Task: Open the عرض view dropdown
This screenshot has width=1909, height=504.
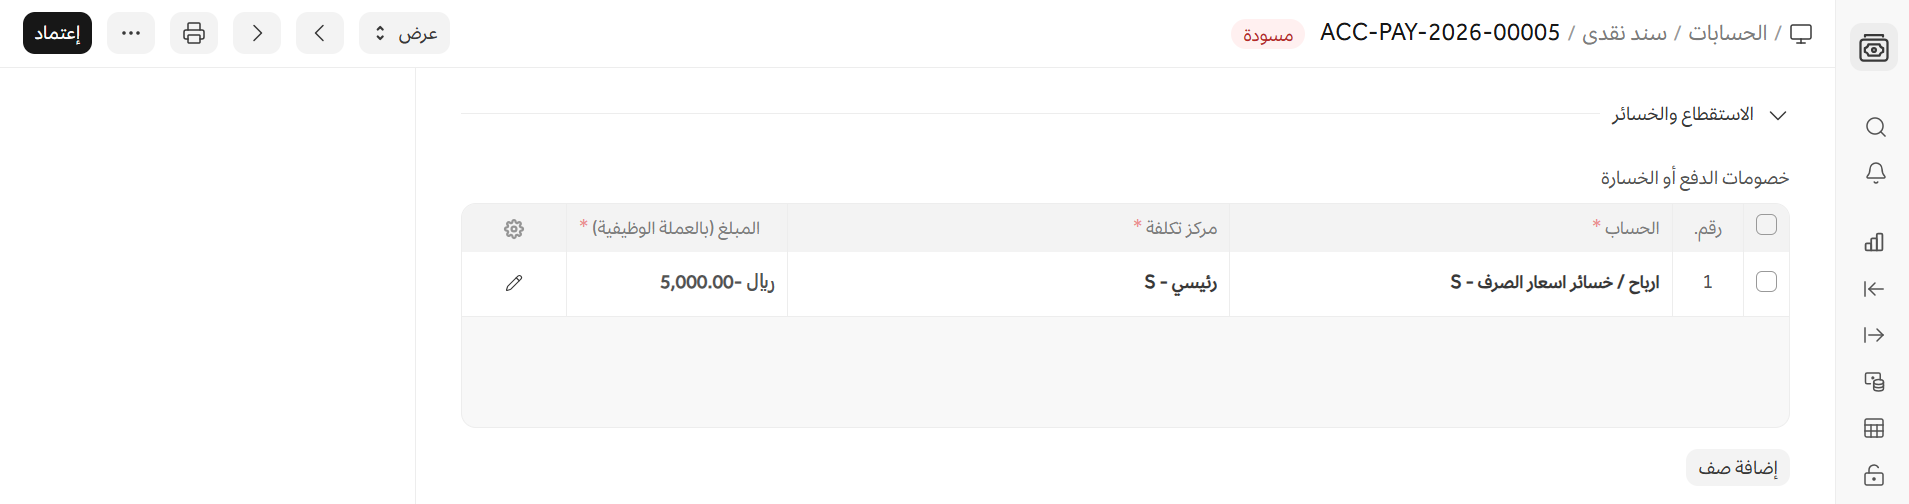Action: click(404, 33)
